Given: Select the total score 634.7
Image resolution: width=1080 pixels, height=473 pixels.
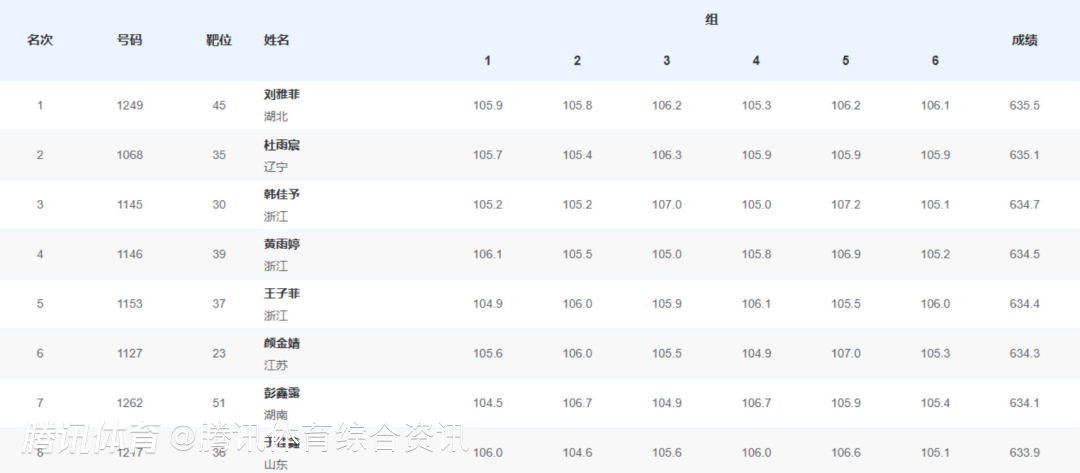Looking at the screenshot, I should [x=1024, y=205].
